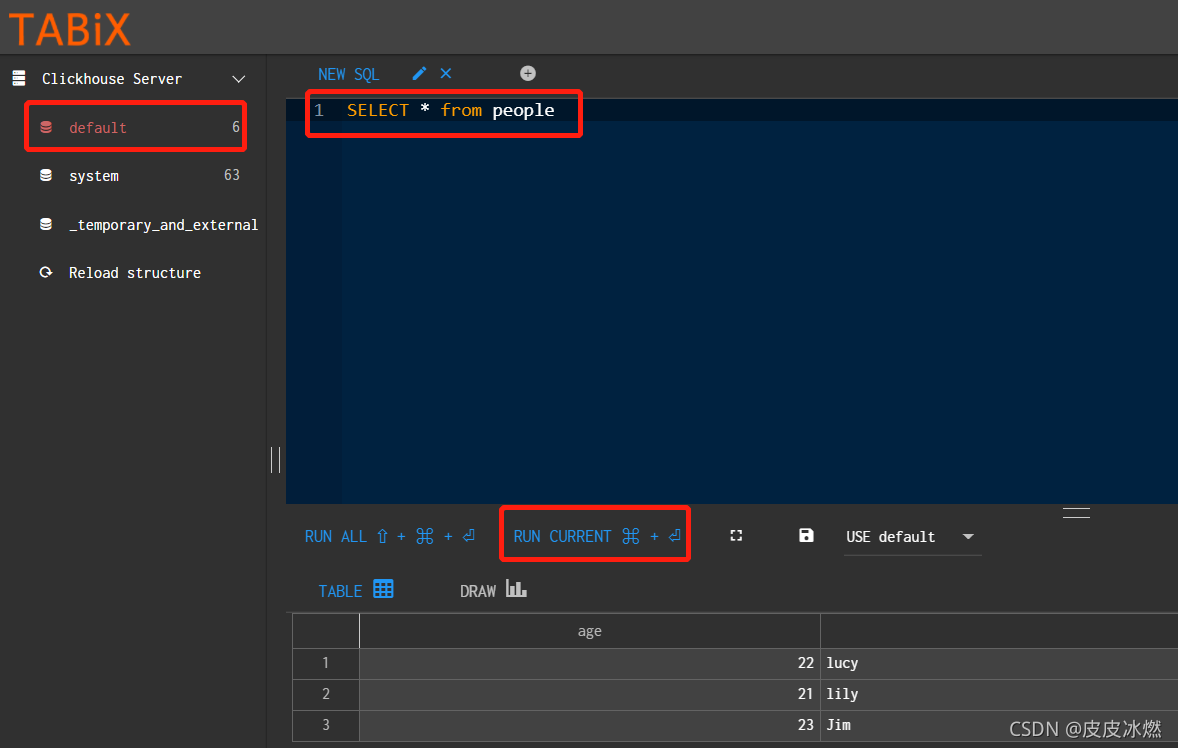This screenshot has height=748, width=1178.
Task: Click the cell with age 21
Action: tap(590, 694)
